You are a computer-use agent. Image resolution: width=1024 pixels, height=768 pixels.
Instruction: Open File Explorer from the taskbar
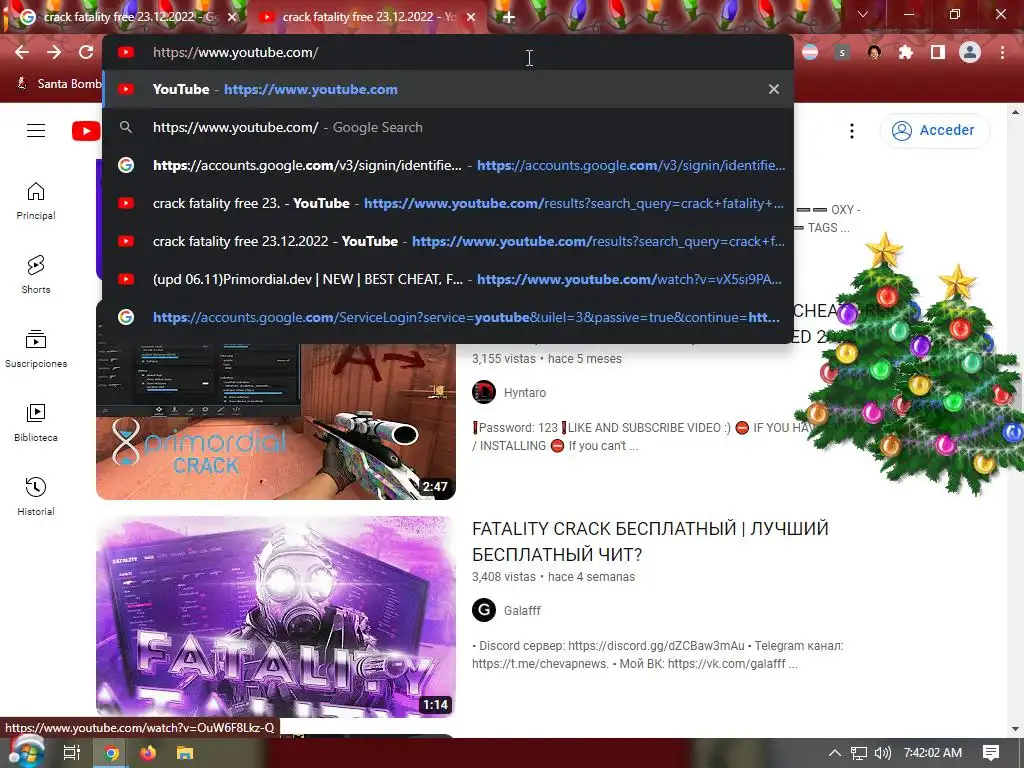185,753
